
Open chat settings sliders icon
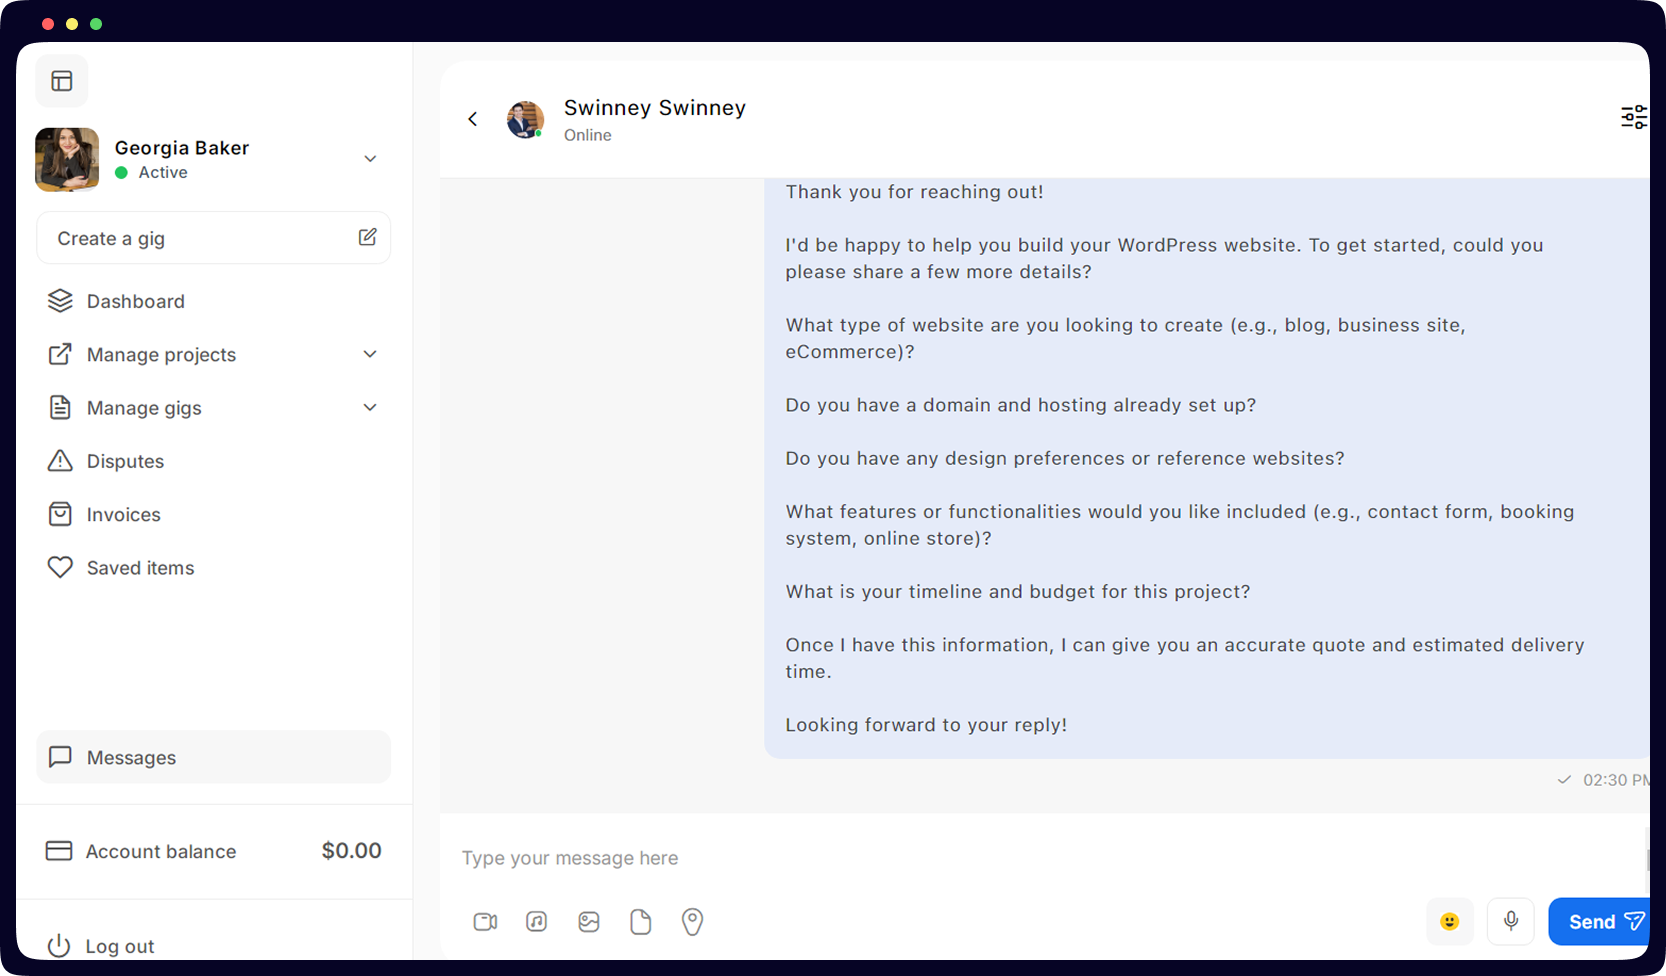click(x=1634, y=117)
